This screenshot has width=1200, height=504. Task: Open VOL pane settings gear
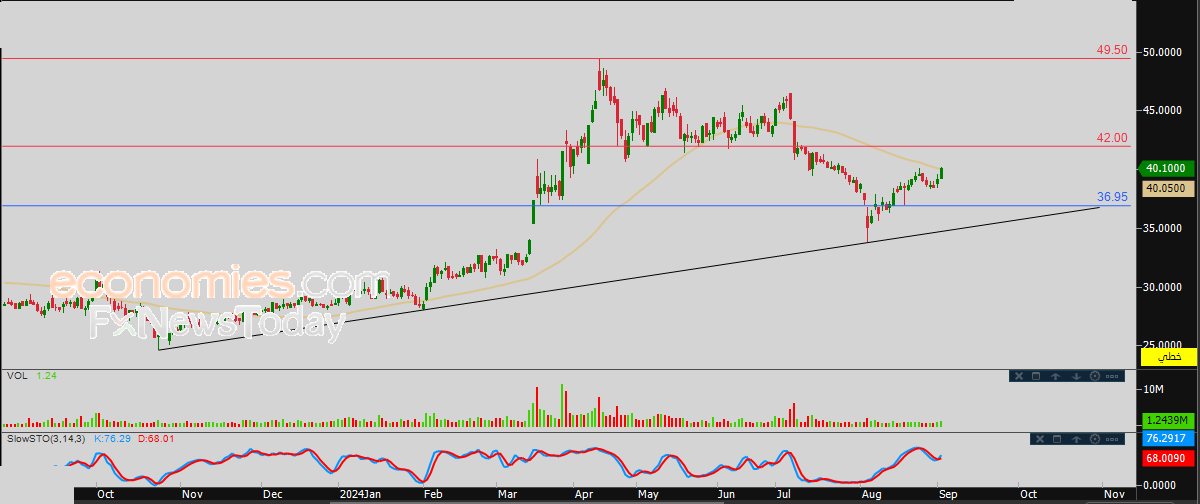1095,376
